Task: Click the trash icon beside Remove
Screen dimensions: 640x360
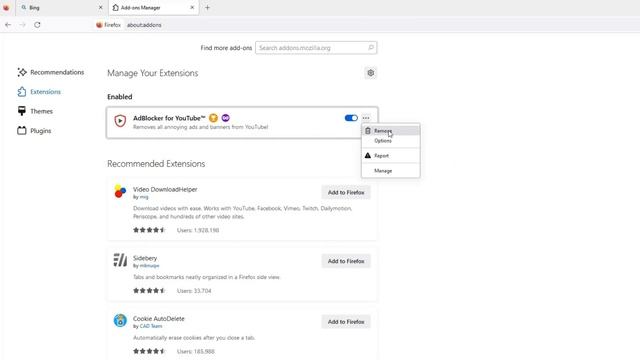Action: pos(368,131)
